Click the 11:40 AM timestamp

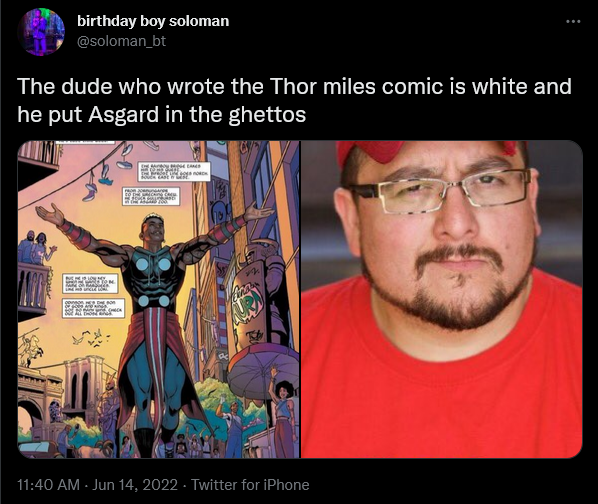point(48,485)
